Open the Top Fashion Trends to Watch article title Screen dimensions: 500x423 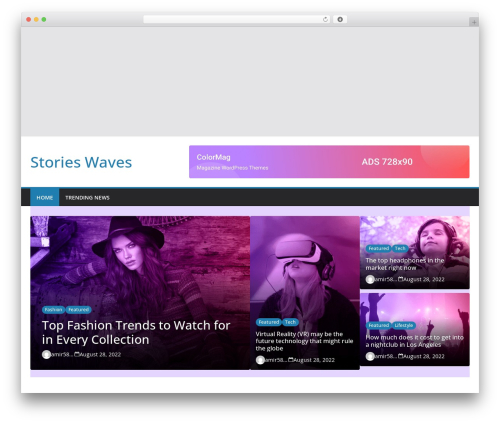point(136,332)
